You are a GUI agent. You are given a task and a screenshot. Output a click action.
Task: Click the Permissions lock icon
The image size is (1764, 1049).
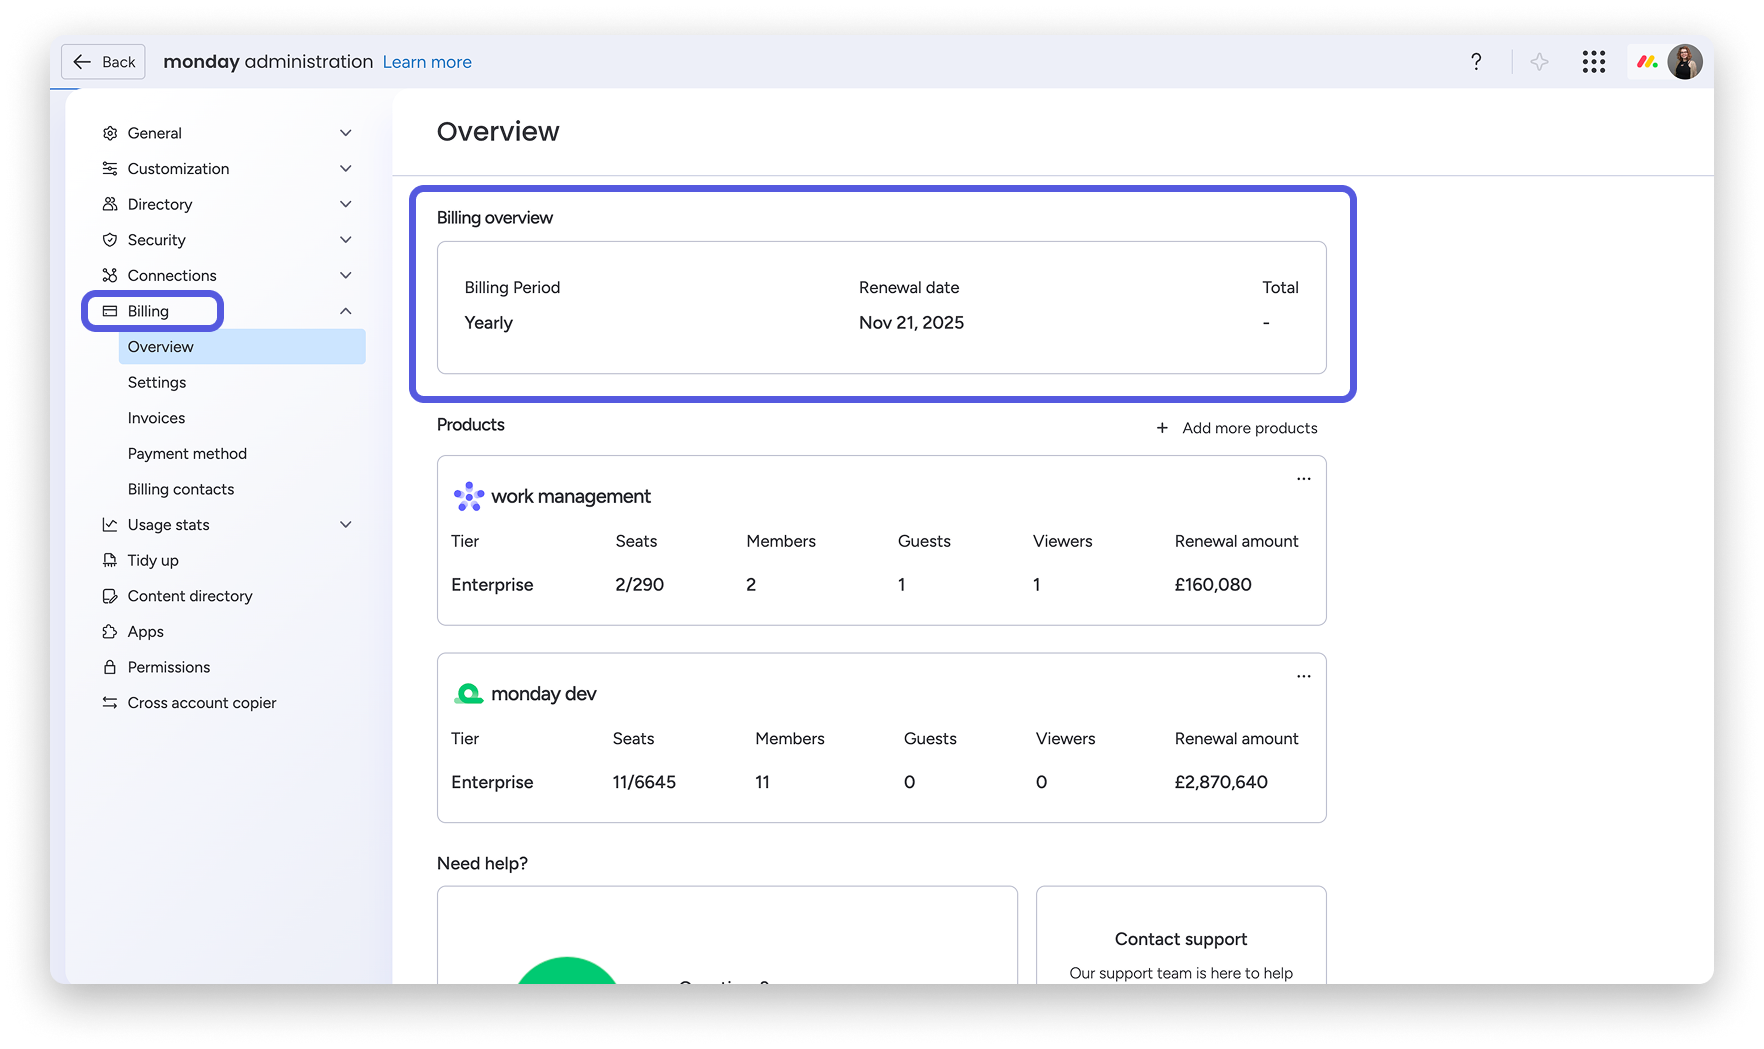click(110, 667)
